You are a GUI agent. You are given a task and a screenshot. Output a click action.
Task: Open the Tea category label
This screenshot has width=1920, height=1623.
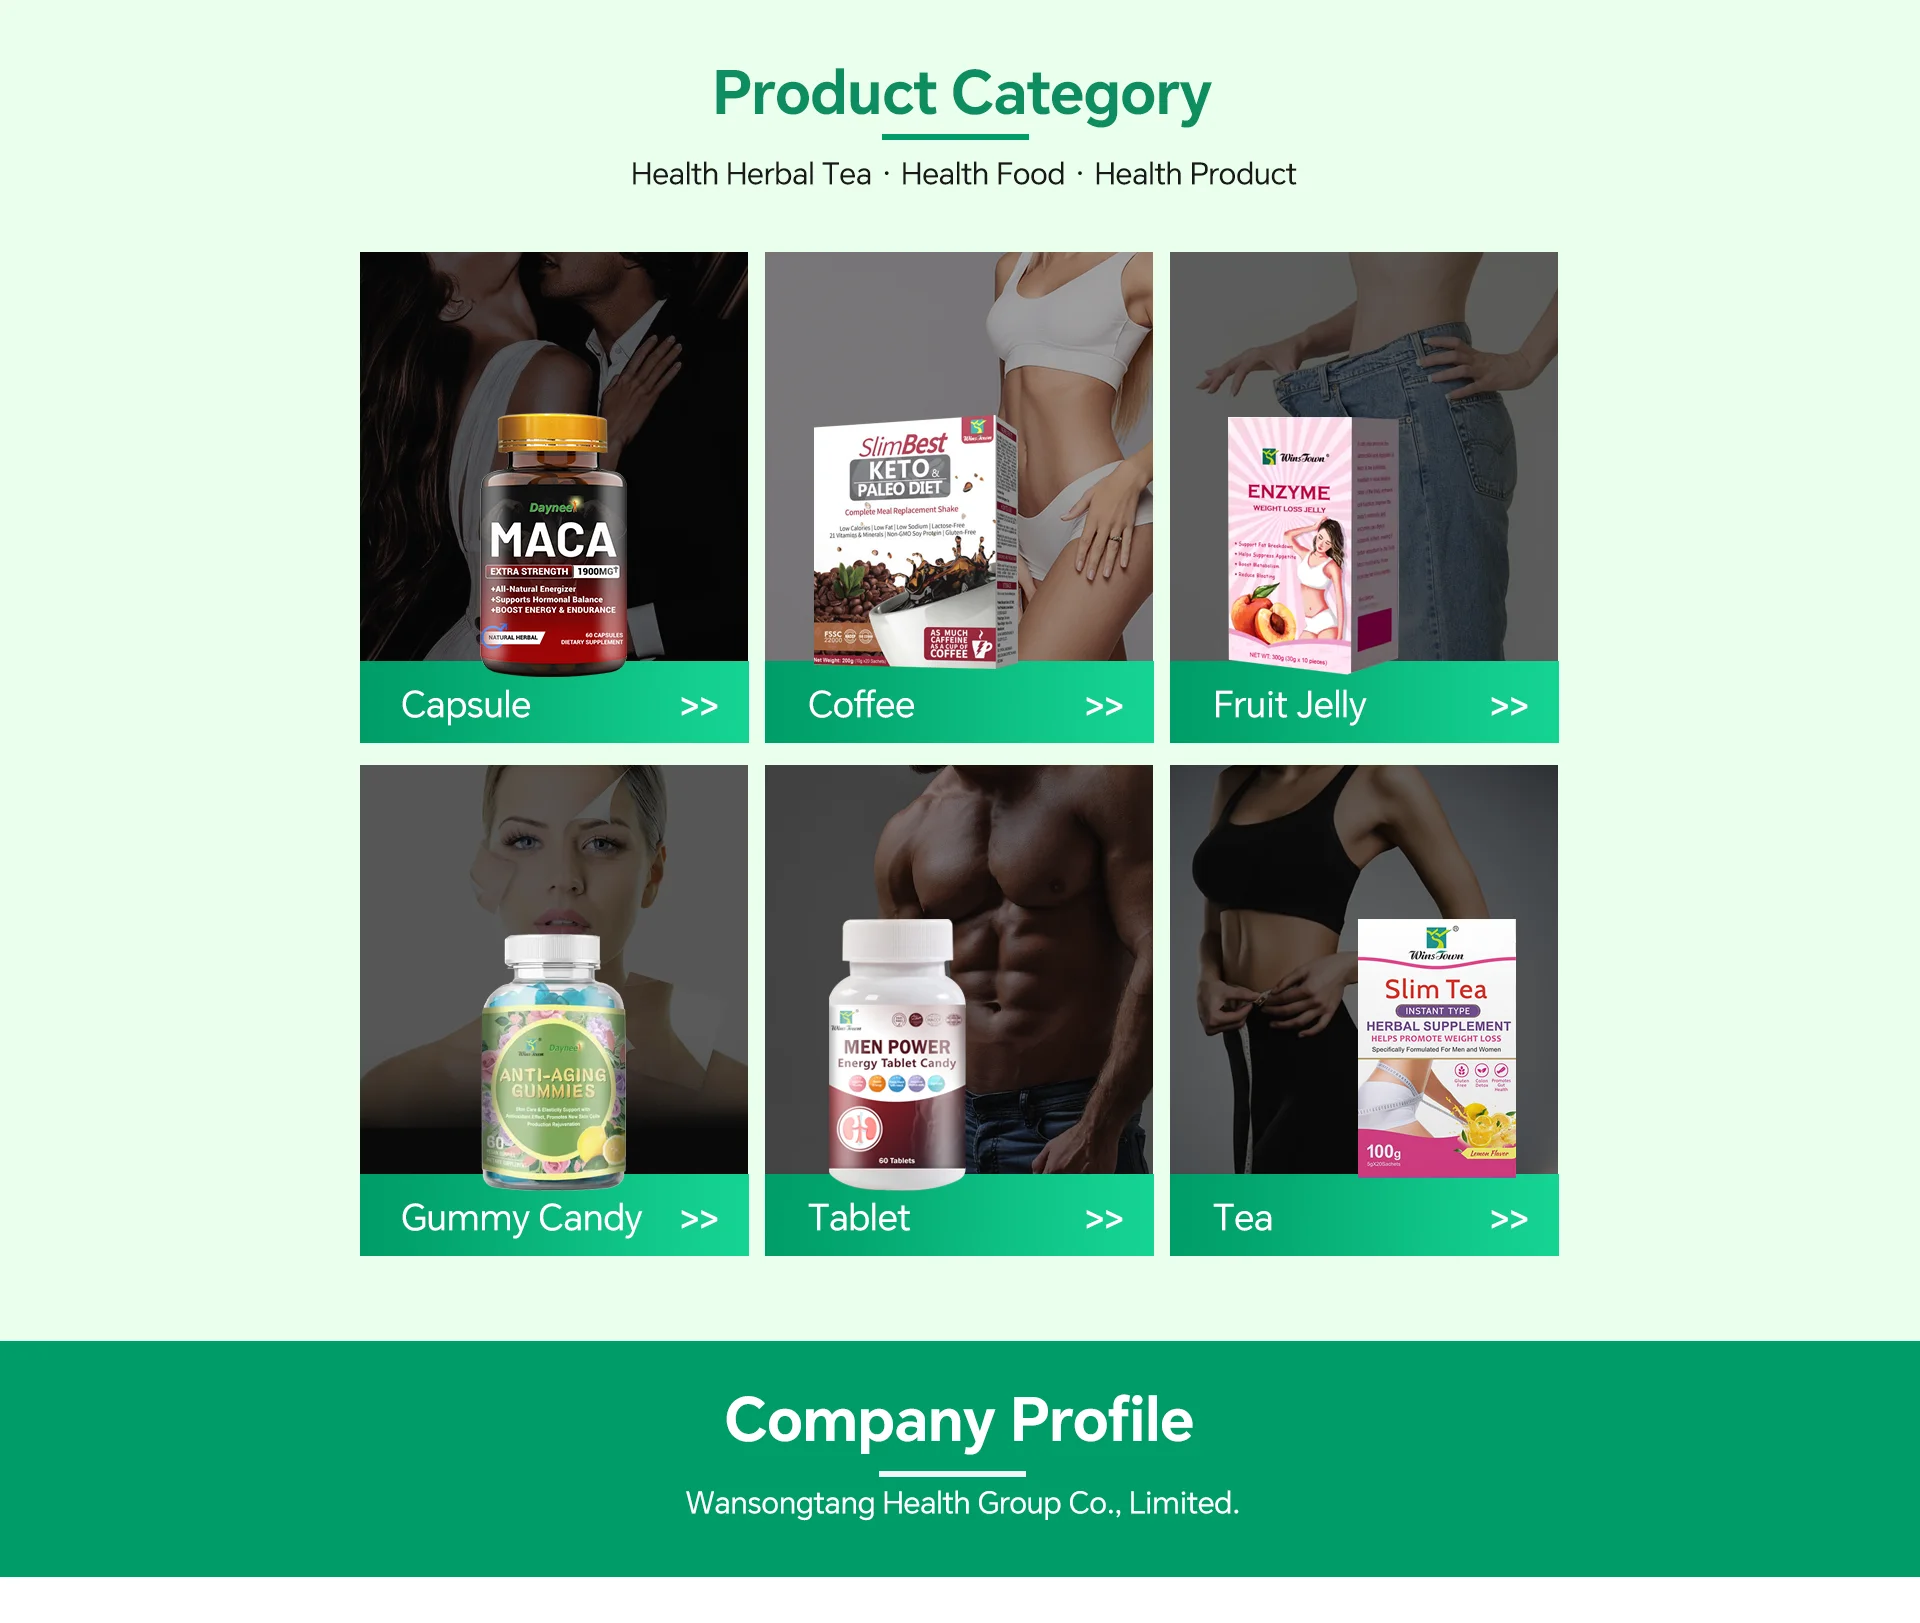pyautogui.click(x=1243, y=1218)
